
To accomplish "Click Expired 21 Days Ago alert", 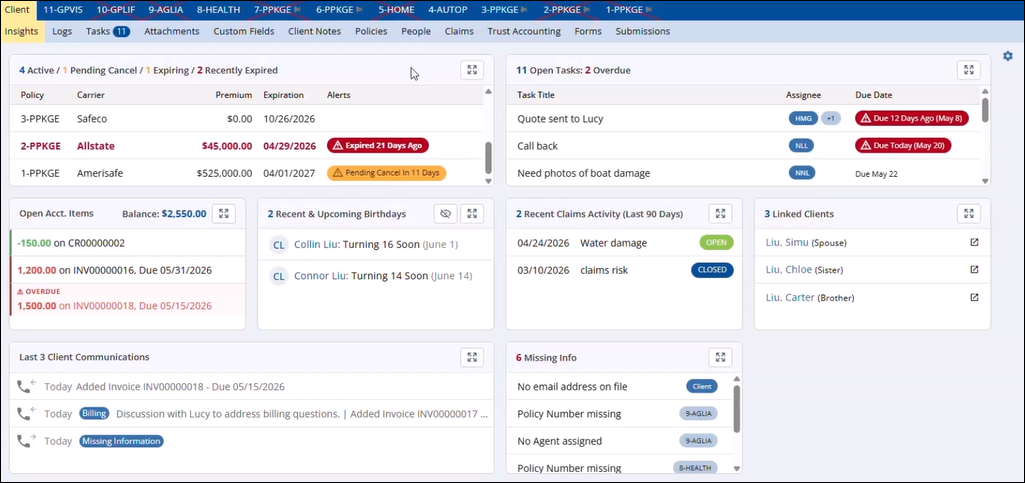I will (x=378, y=146).
